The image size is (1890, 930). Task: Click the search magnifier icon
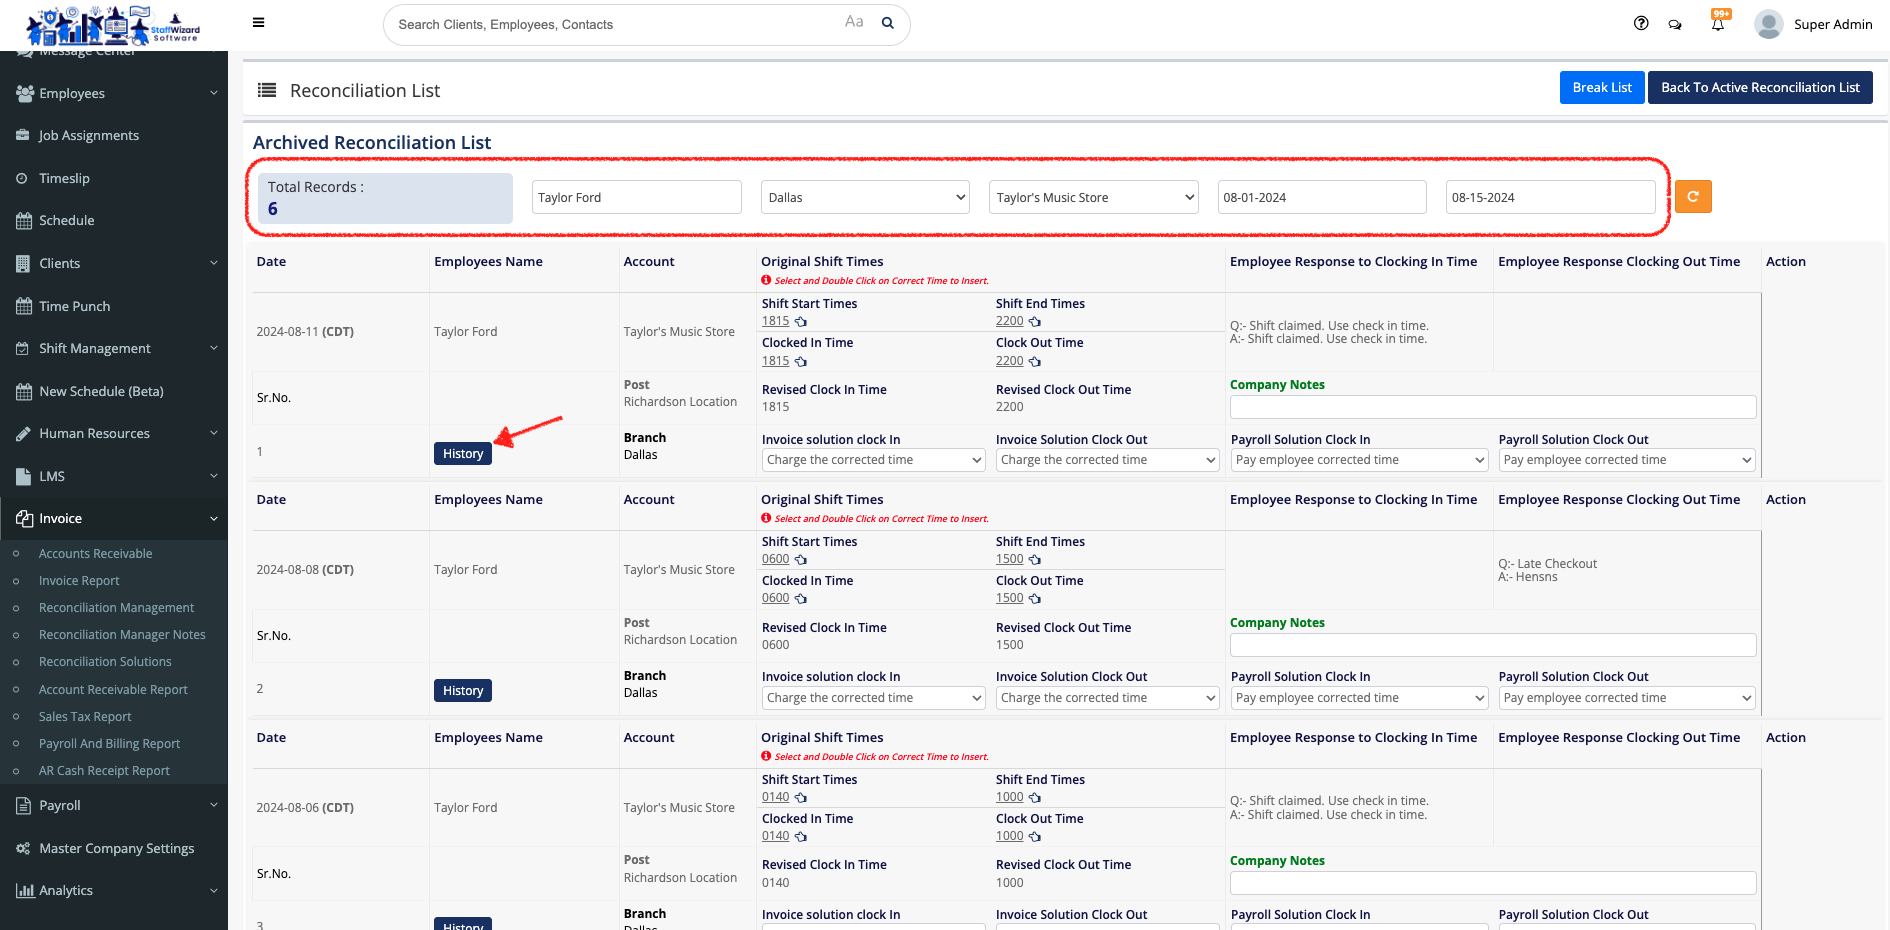coord(887,24)
